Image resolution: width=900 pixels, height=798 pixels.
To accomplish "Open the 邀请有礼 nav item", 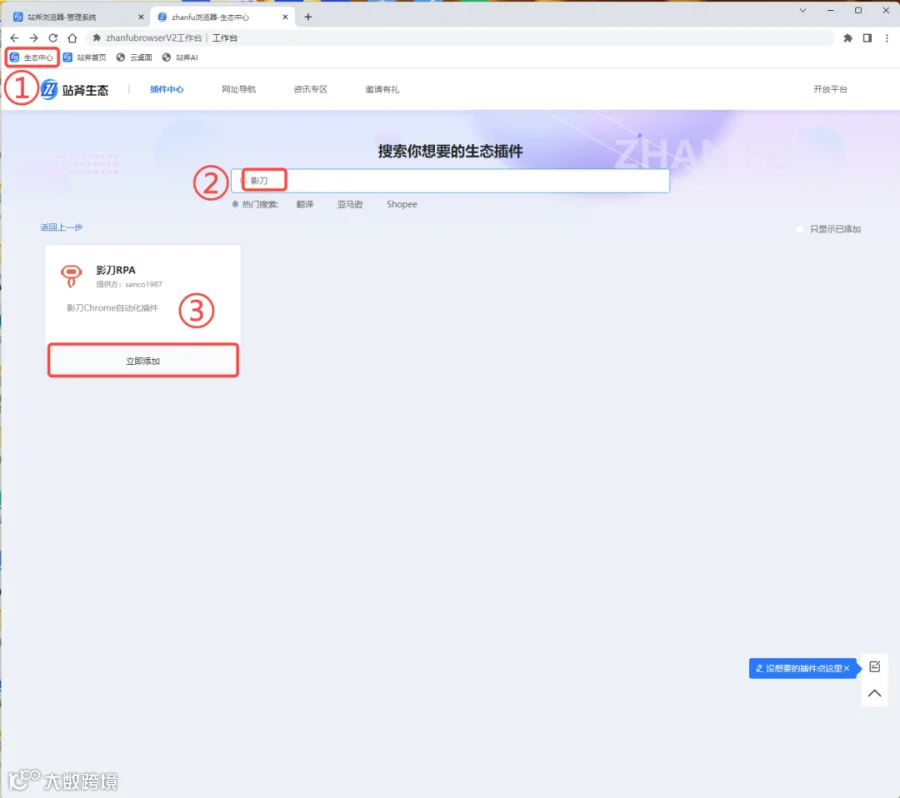I will coord(382,89).
